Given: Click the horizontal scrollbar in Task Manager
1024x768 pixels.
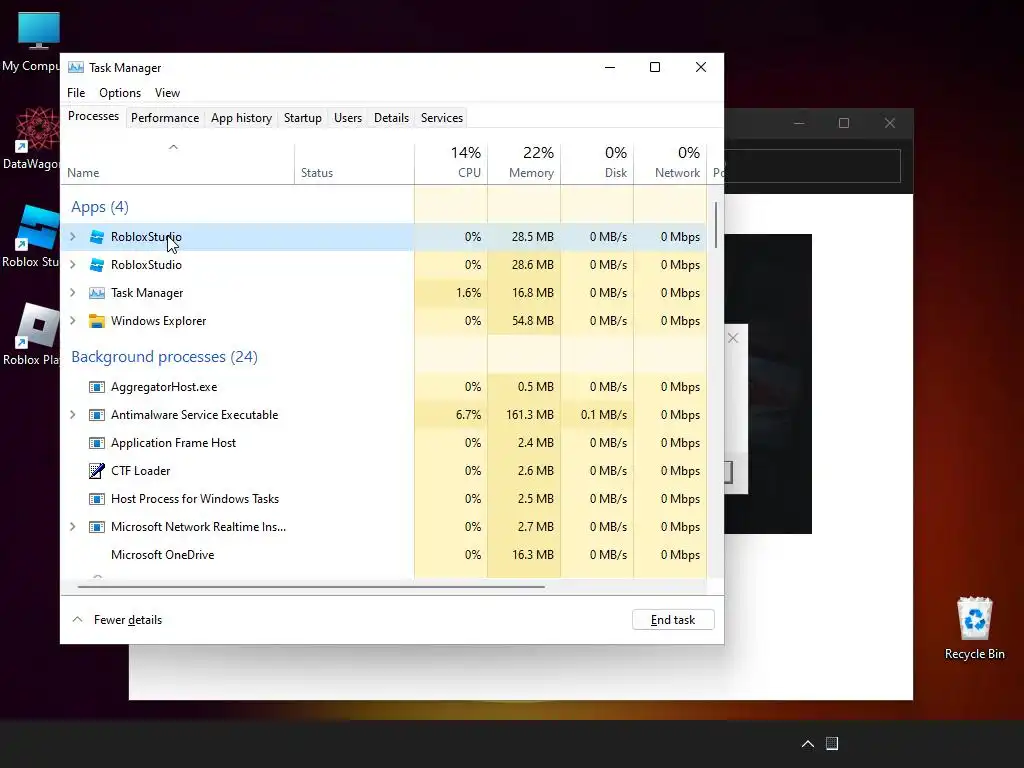Looking at the screenshot, I should coord(311,587).
